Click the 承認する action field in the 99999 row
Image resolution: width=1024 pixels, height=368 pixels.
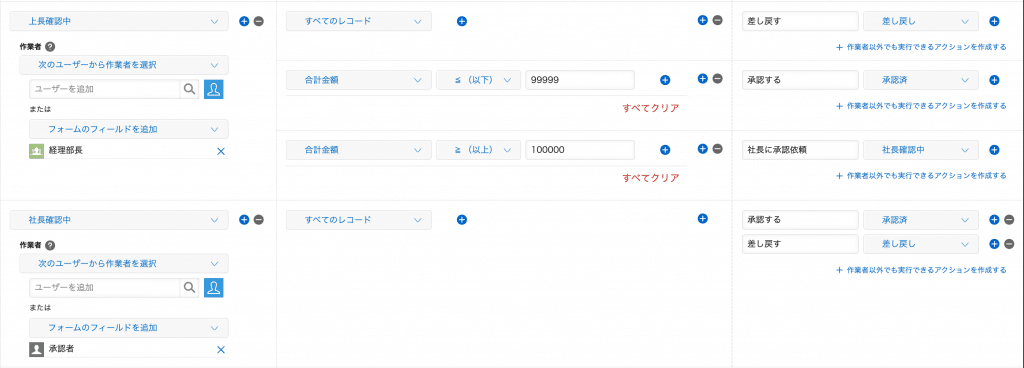801,80
